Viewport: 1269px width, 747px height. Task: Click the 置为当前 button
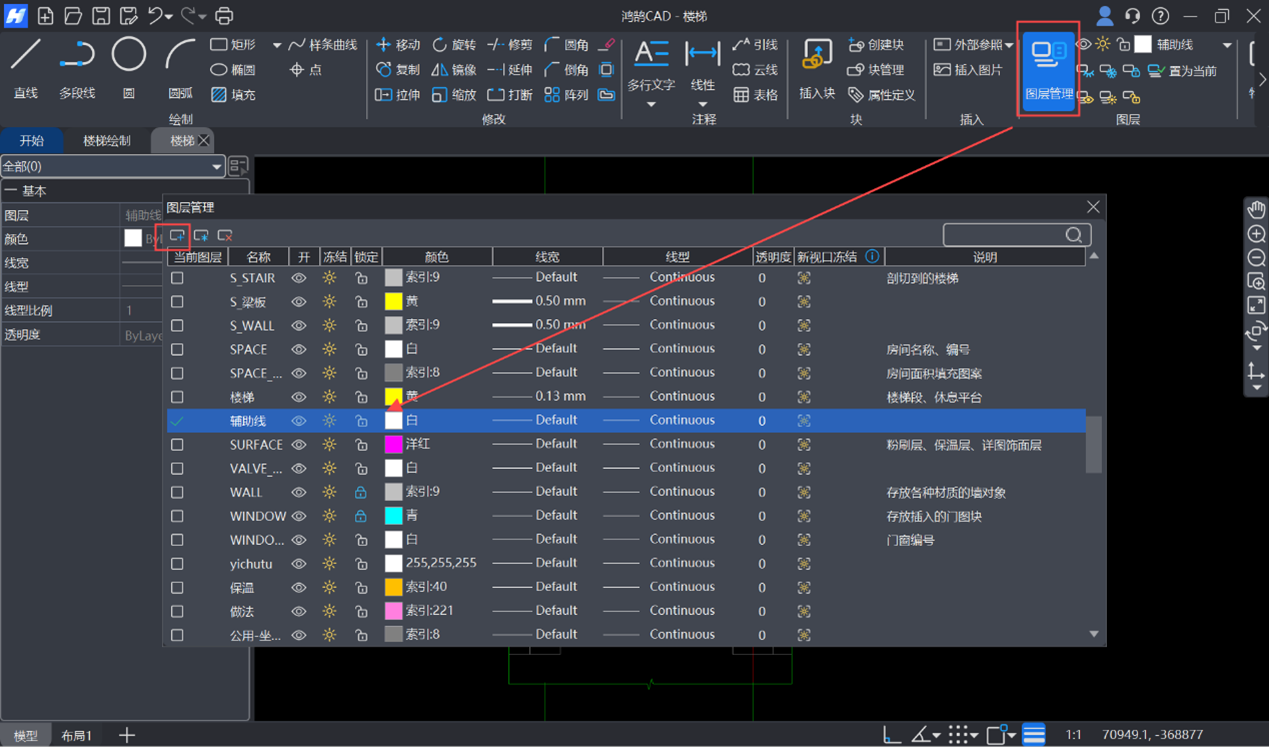coord(1184,71)
